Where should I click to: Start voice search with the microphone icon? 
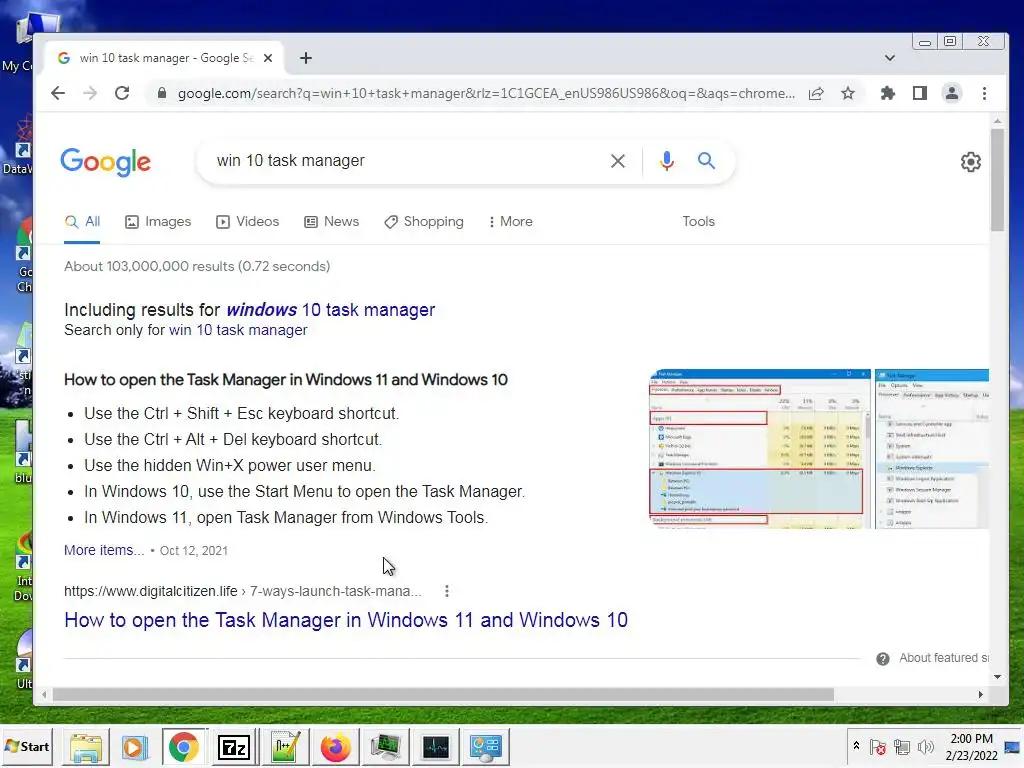pyautogui.click(x=666, y=161)
